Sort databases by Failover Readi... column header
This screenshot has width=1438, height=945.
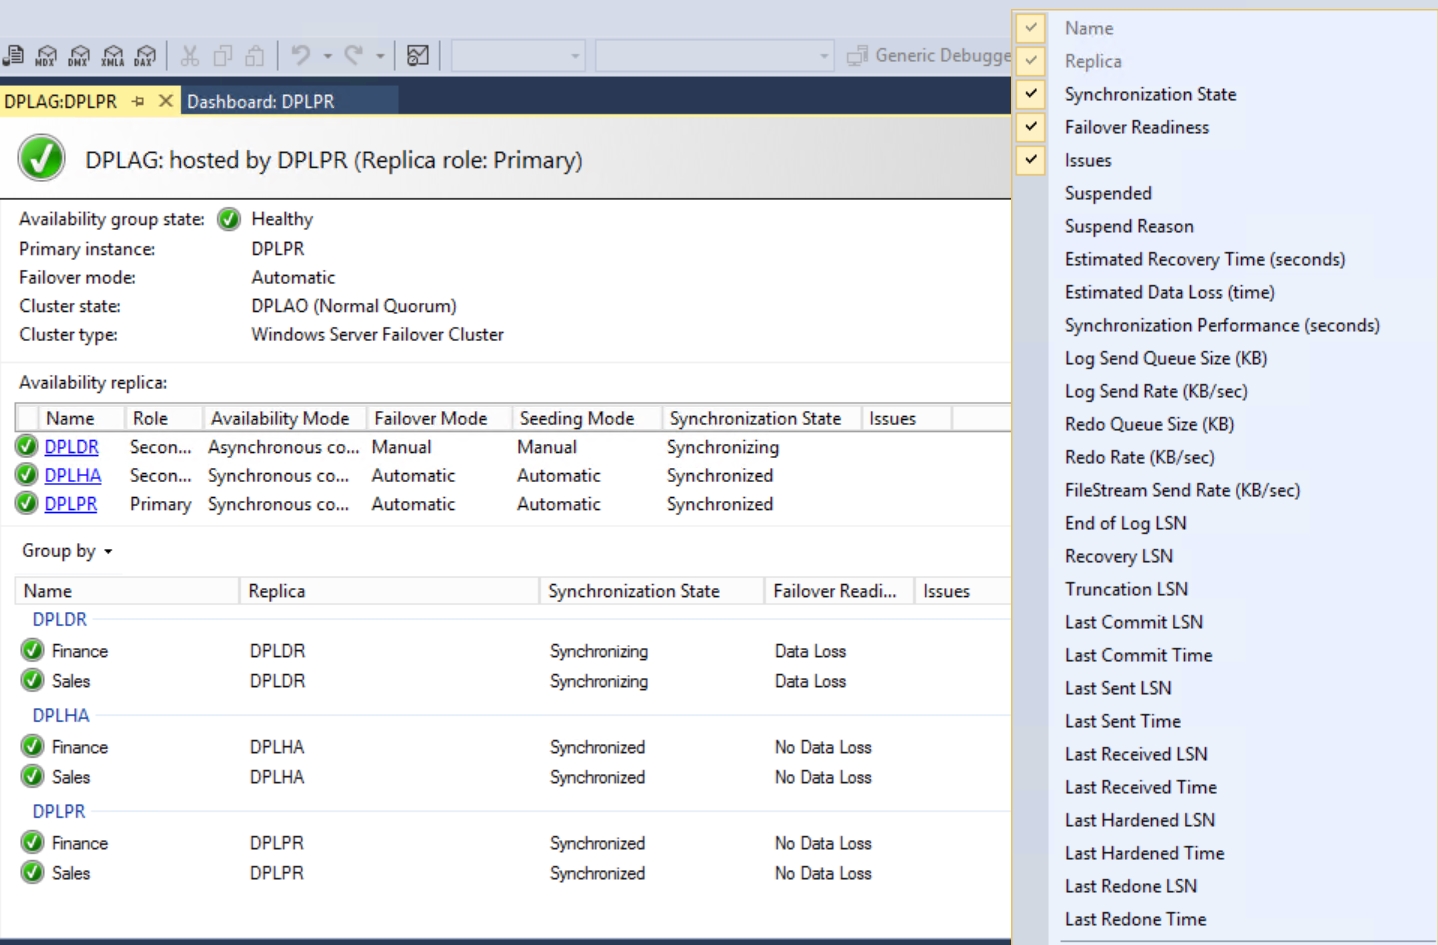839,591
